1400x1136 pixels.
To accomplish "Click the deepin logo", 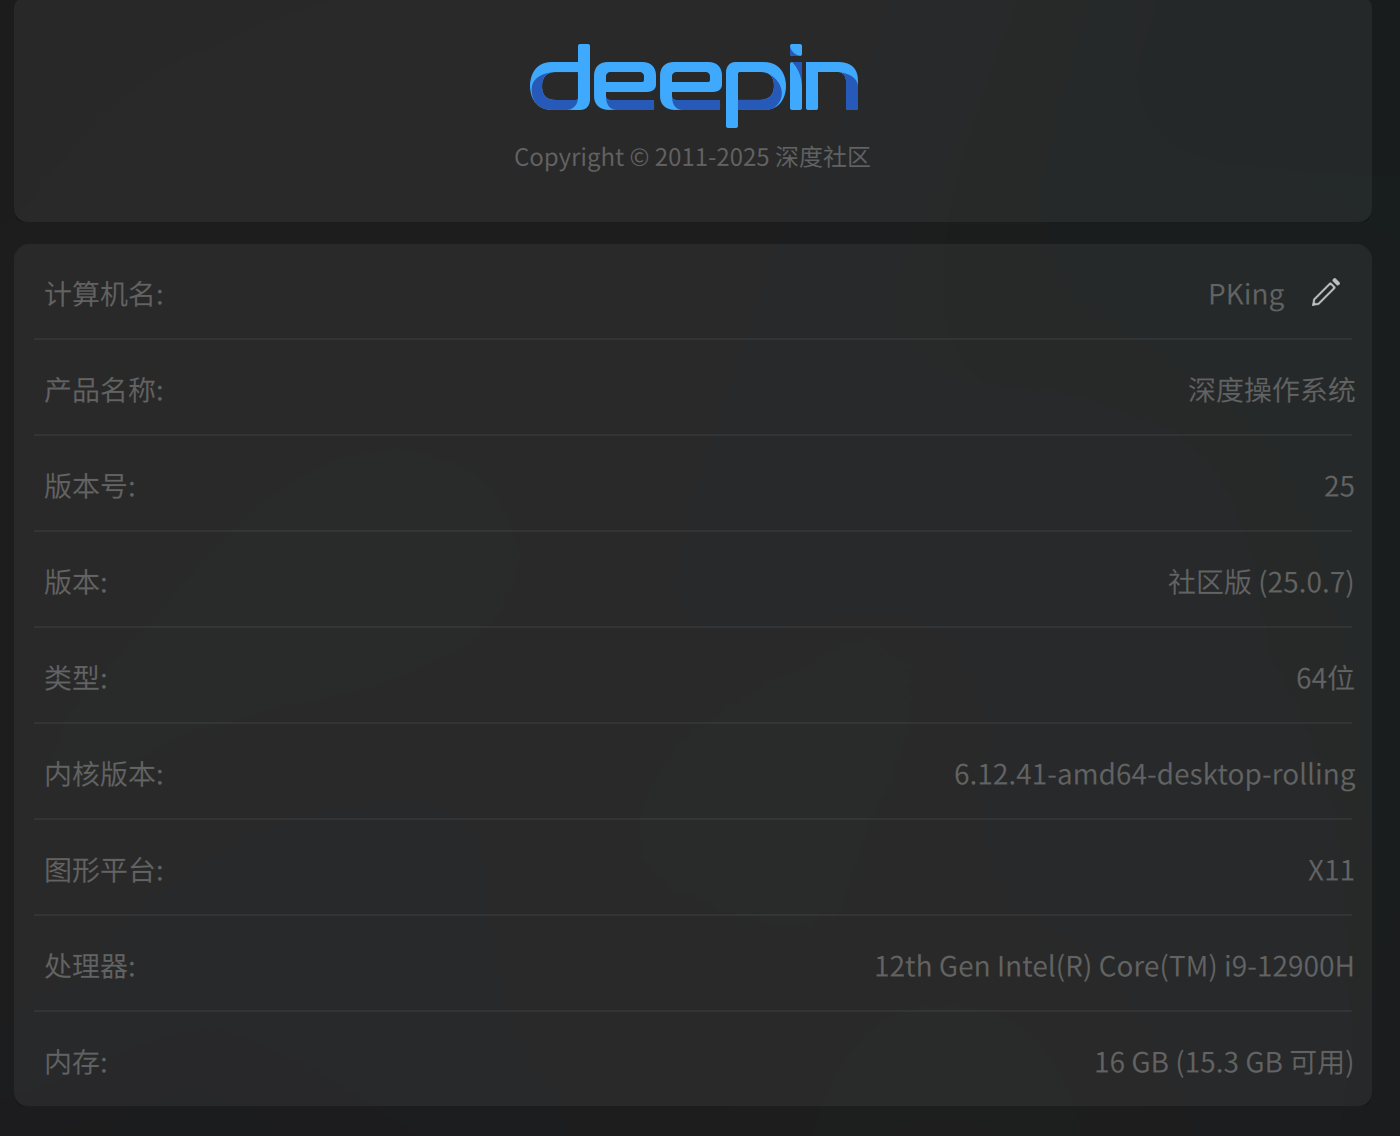I will (693, 85).
